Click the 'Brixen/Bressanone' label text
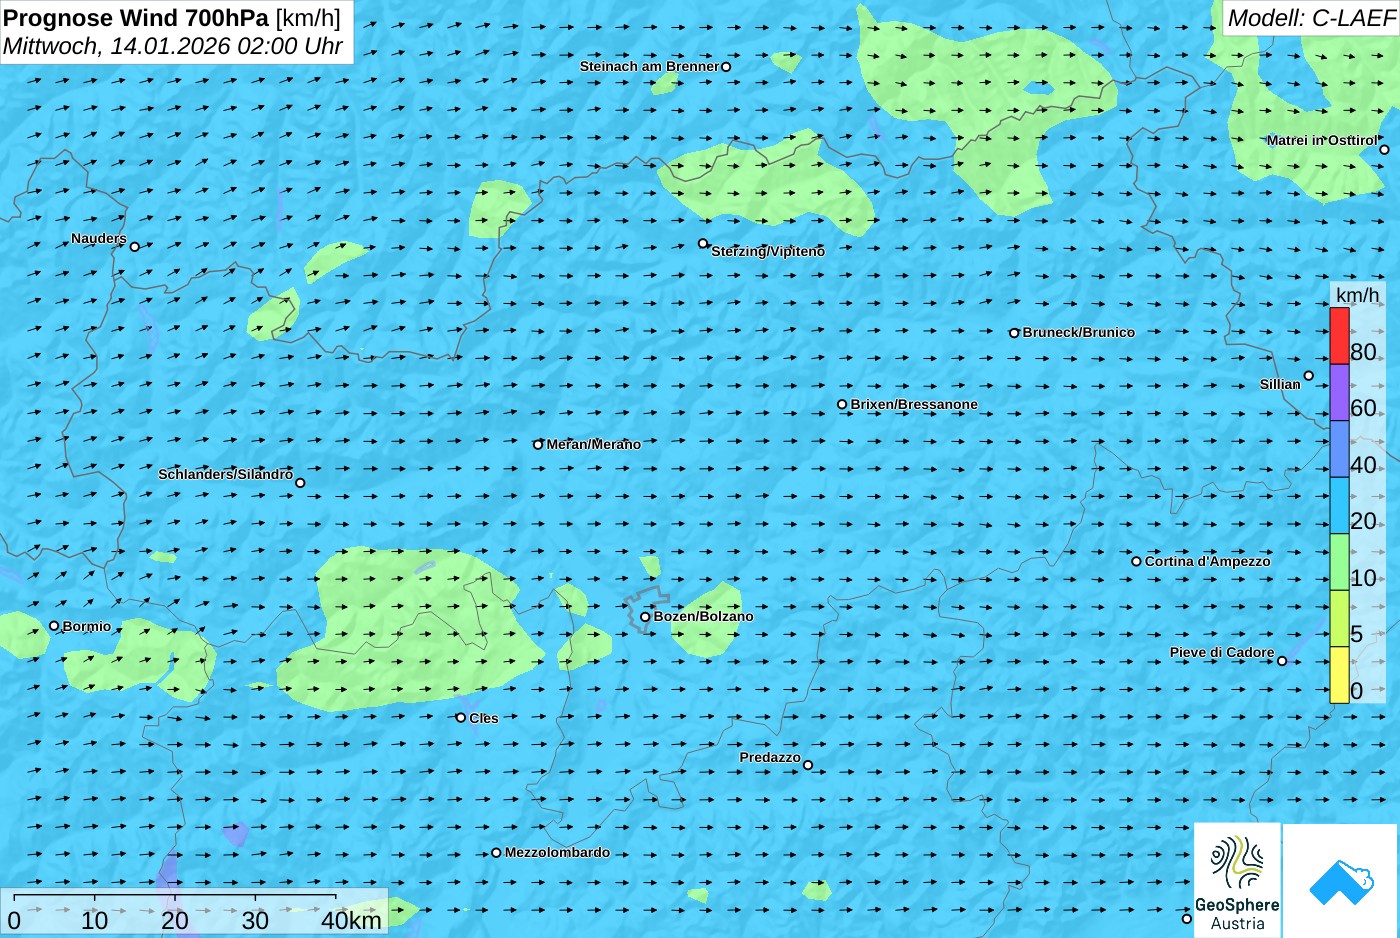 [914, 405]
